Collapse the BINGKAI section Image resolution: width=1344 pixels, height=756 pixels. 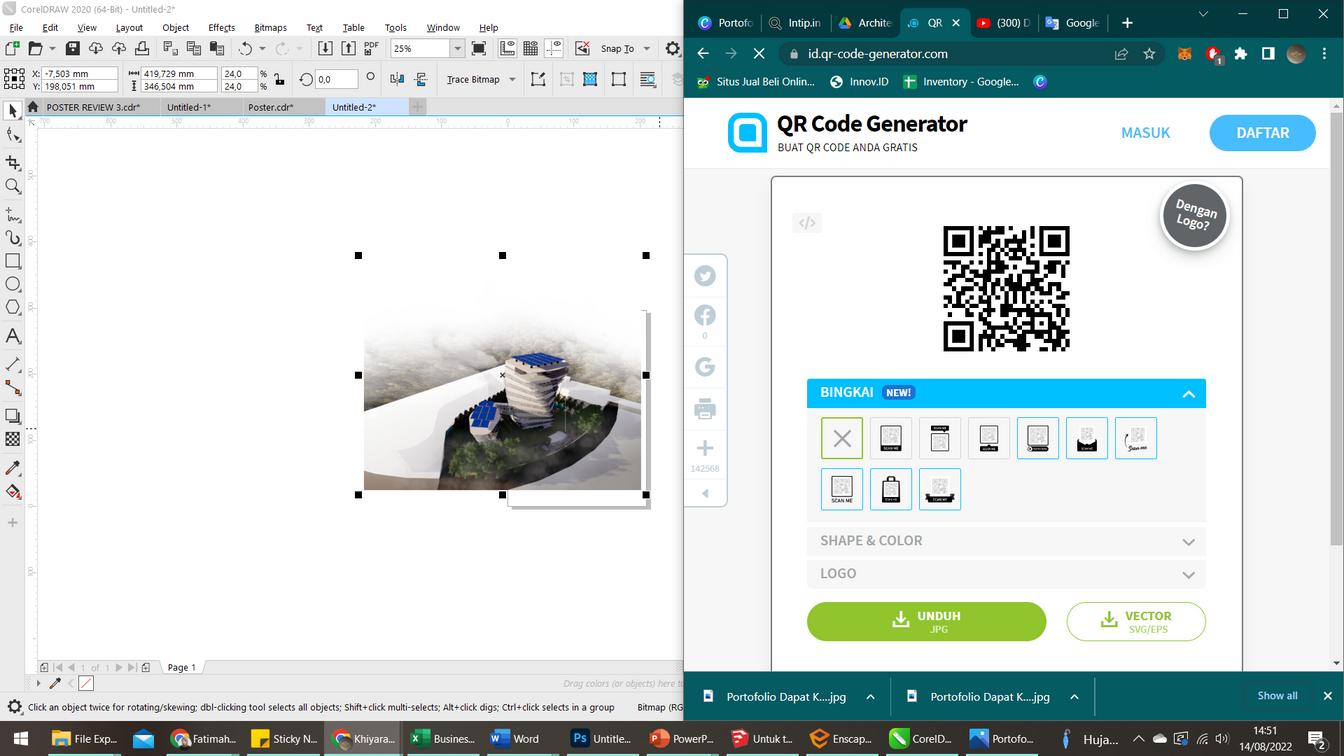[1188, 394]
